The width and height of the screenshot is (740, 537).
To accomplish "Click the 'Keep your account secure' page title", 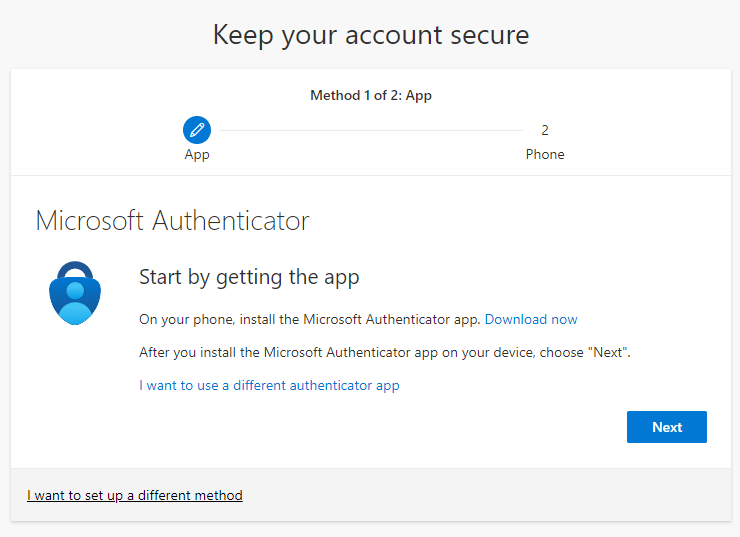I will [371, 35].
